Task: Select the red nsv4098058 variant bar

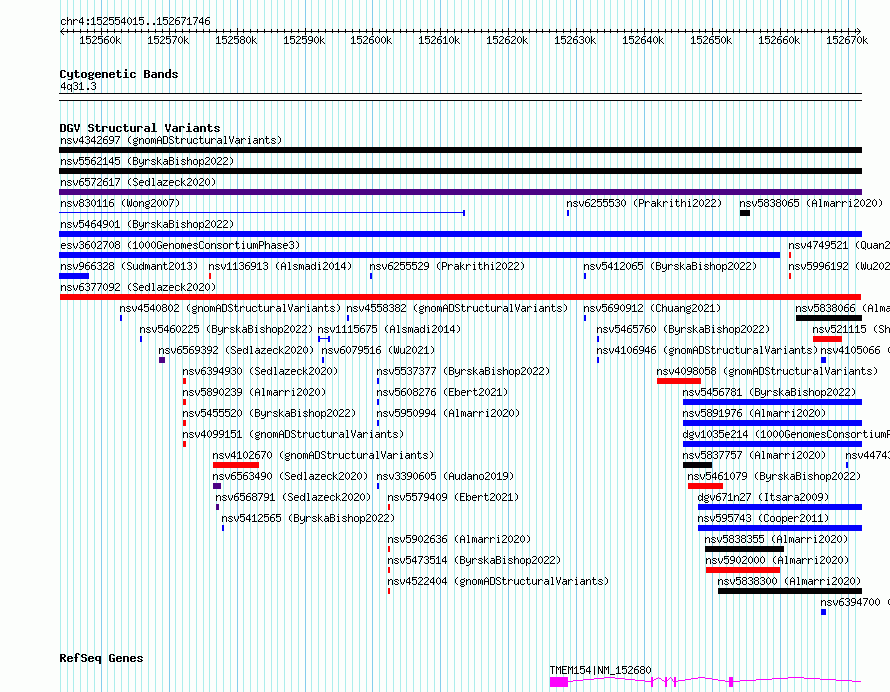Action: point(679,381)
